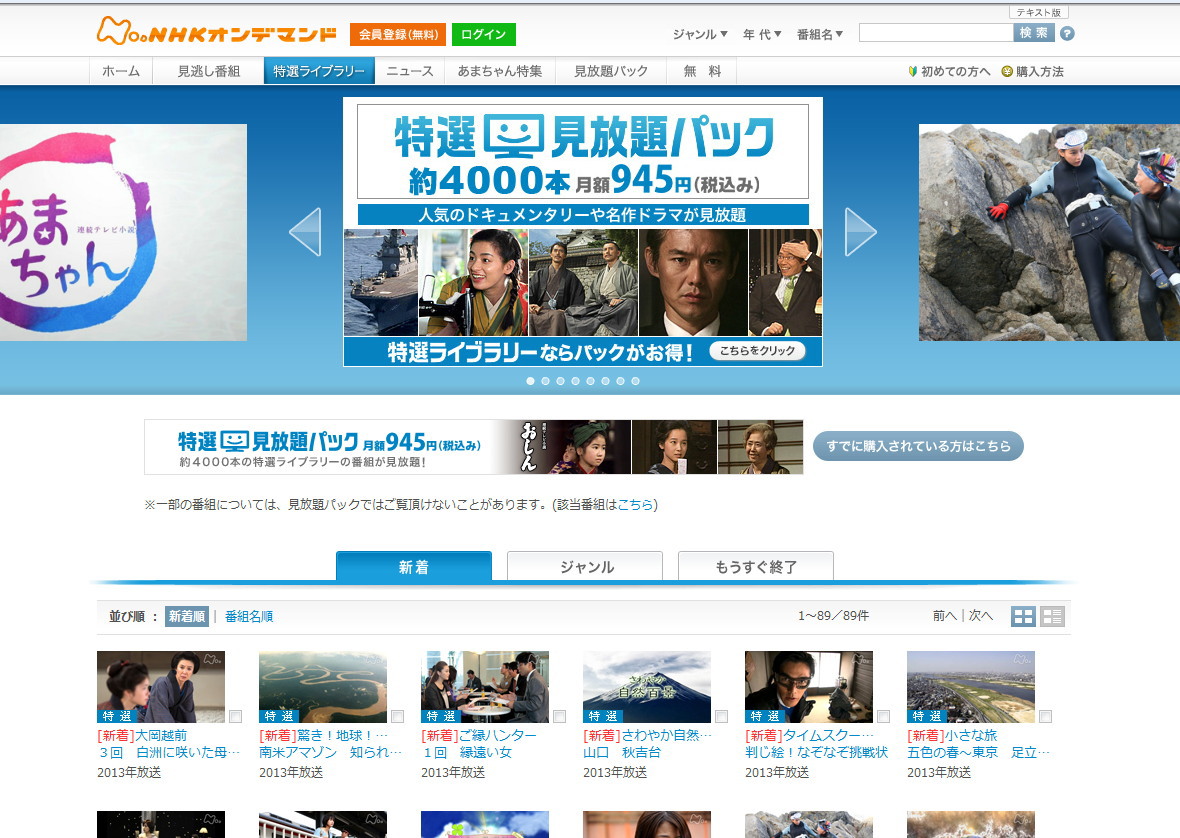Jump to the eighth carousel dot

(636, 381)
